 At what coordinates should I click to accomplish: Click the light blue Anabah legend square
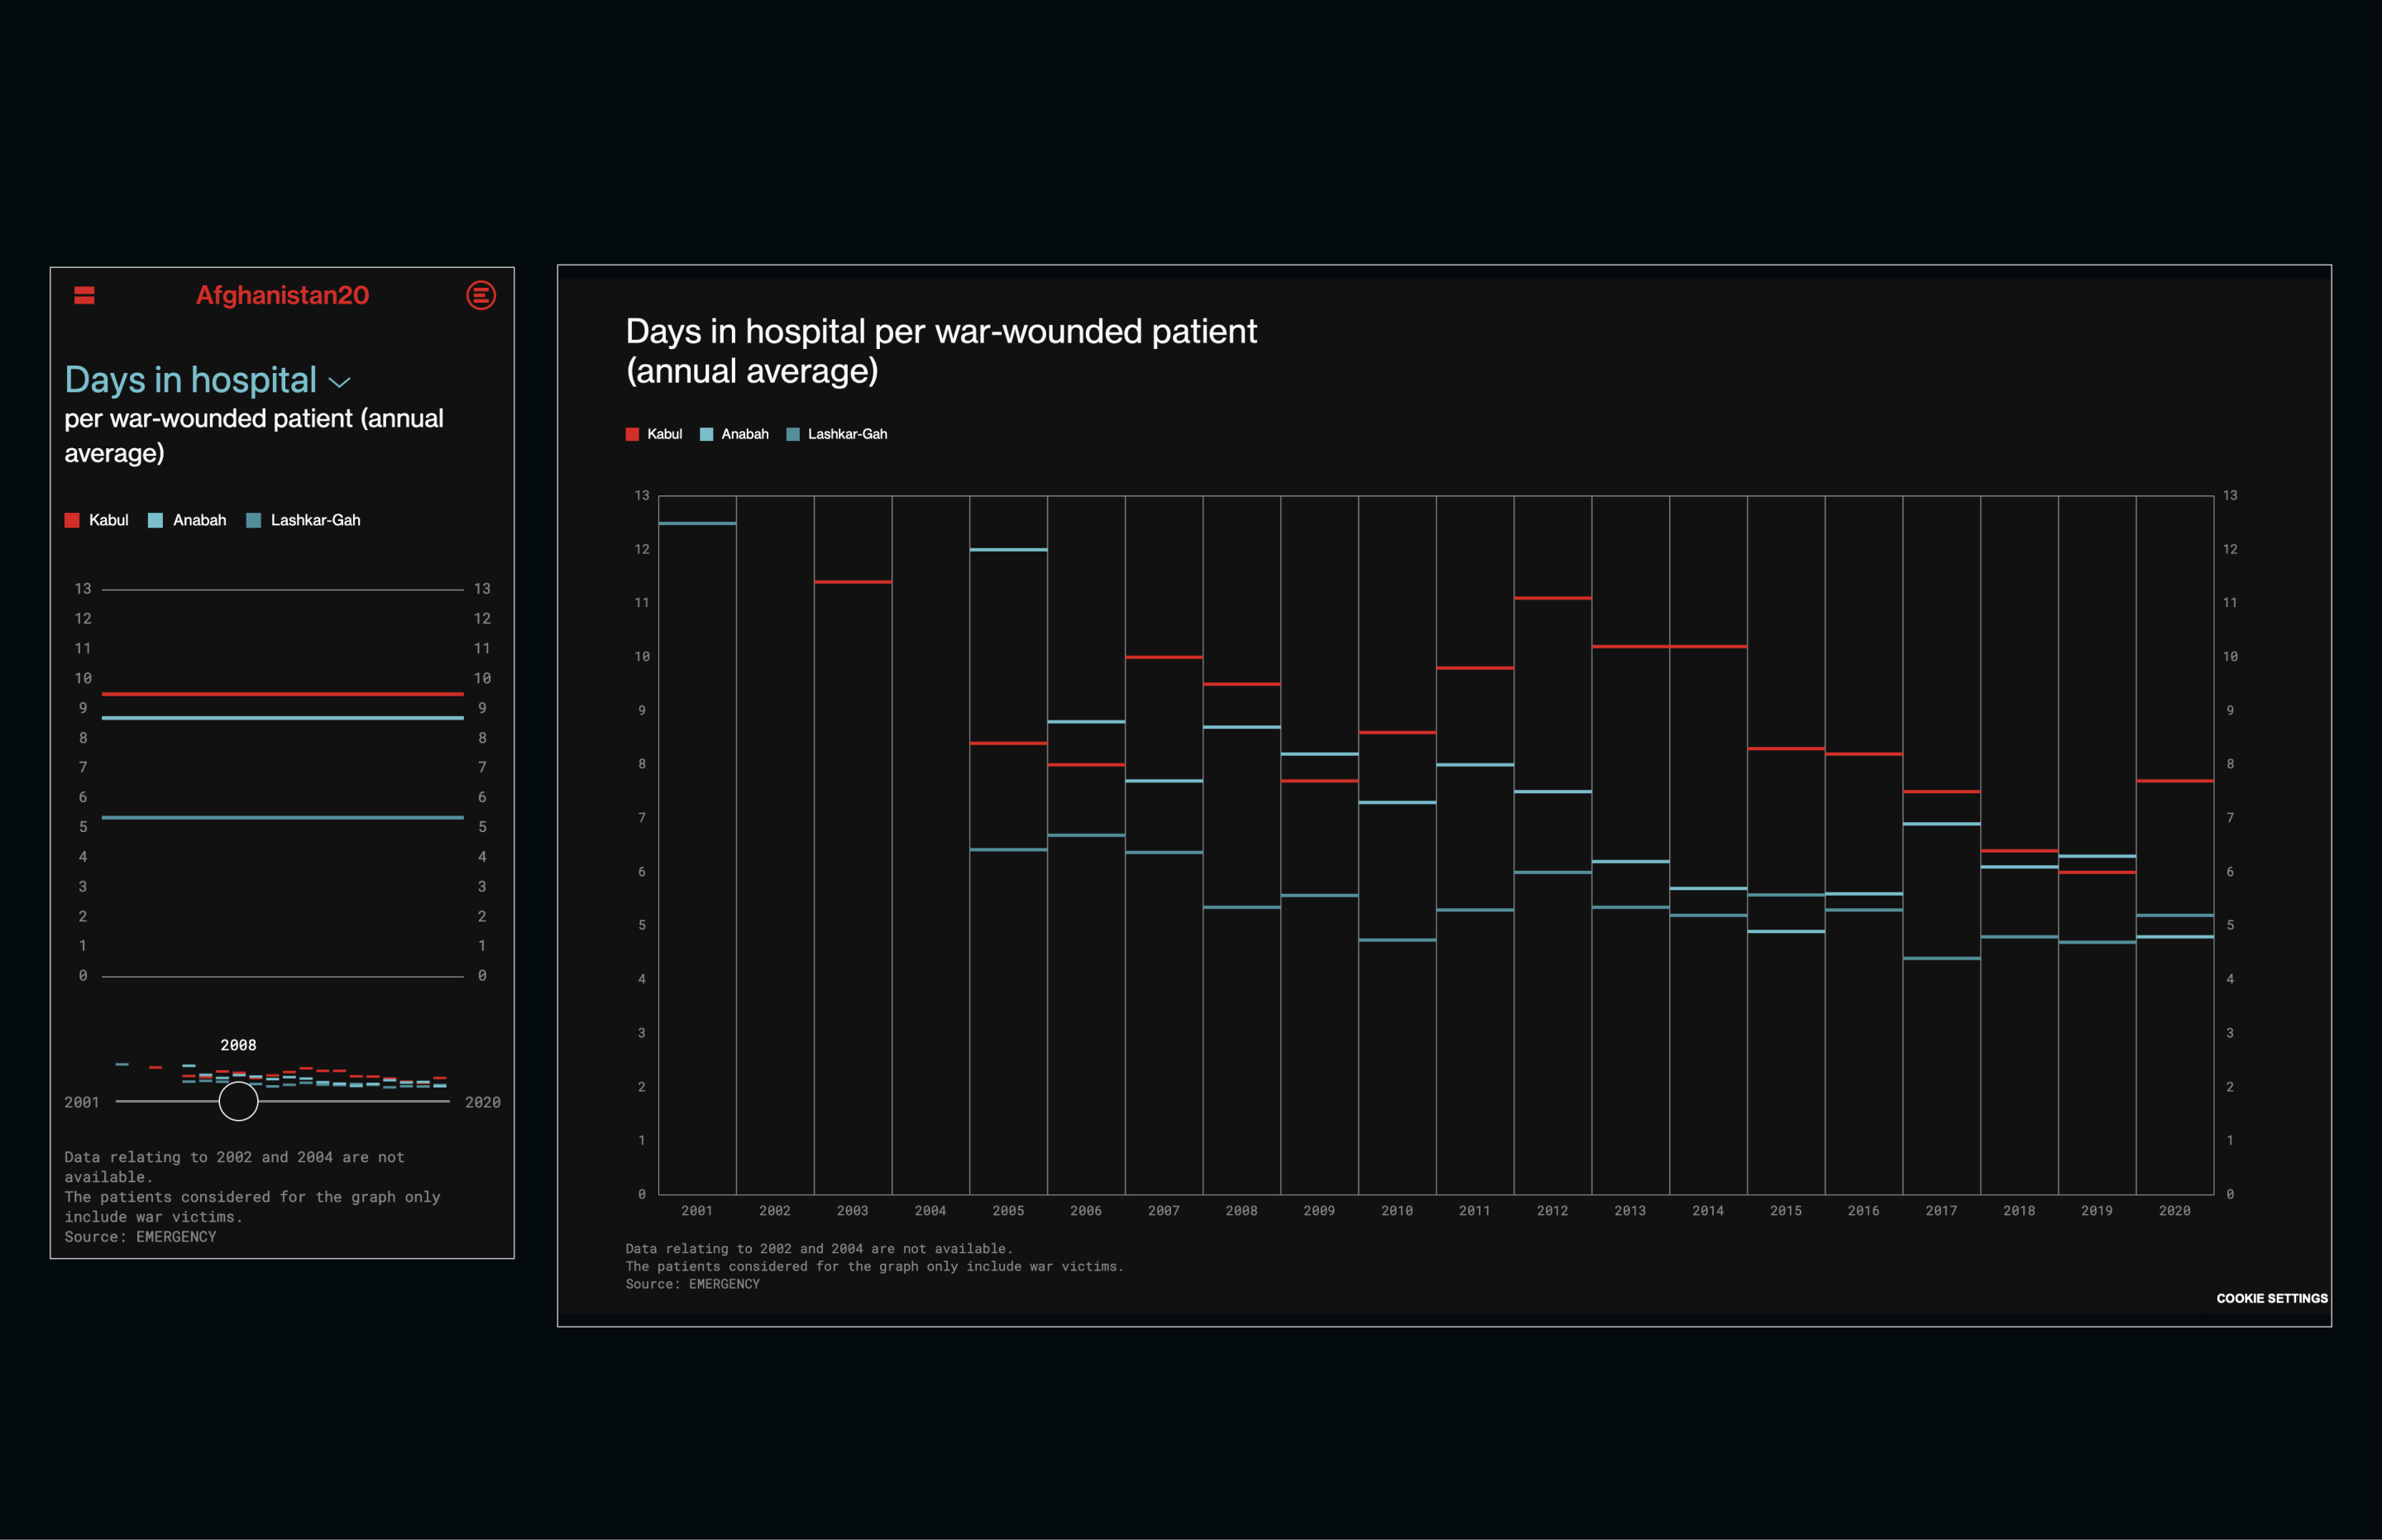tap(155, 519)
